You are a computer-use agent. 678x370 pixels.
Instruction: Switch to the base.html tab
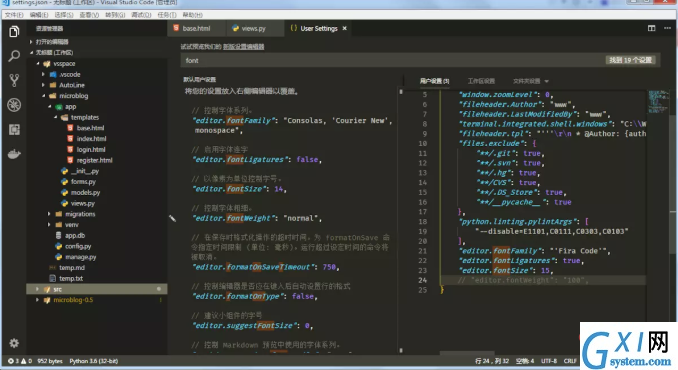[x=196, y=28]
